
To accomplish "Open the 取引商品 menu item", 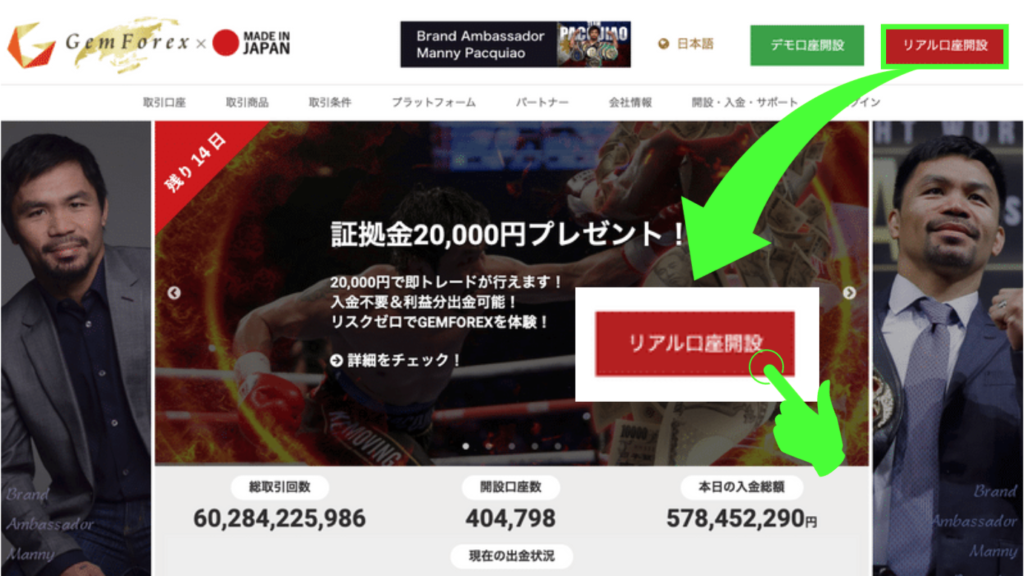I will pyautogui.click(x=247, y=103).
